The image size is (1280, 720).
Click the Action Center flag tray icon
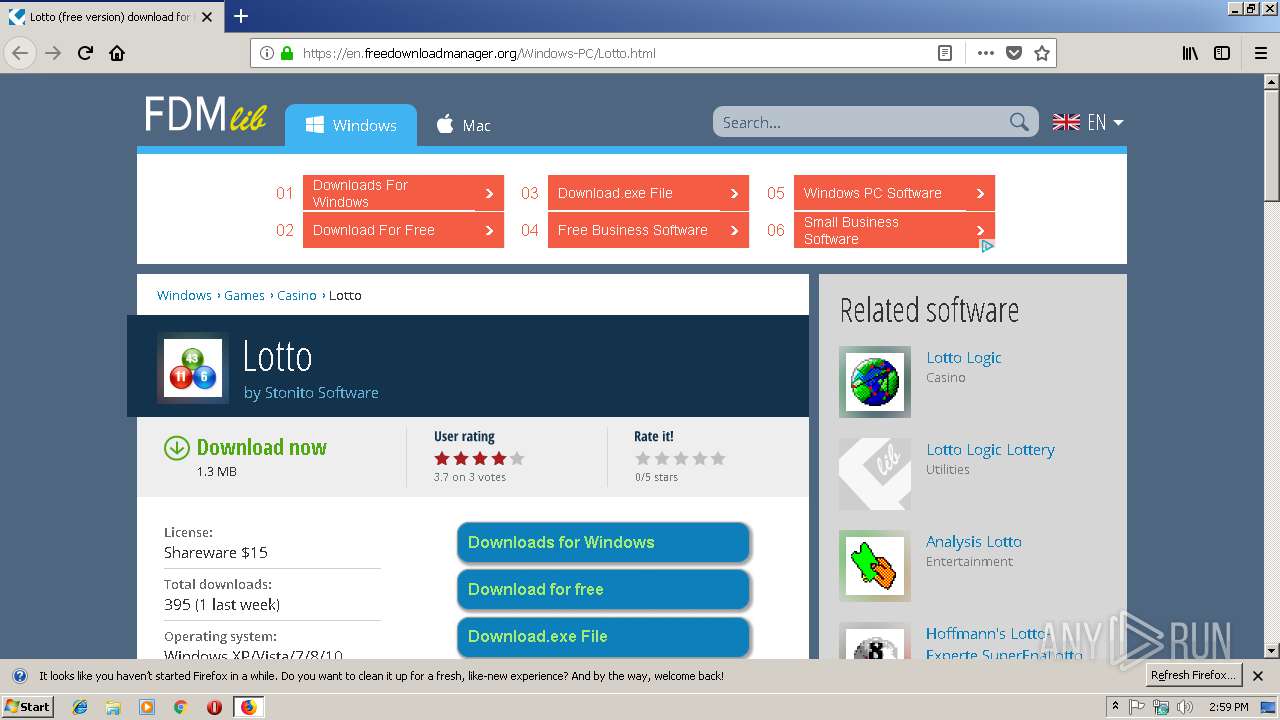pos(1137,707)
